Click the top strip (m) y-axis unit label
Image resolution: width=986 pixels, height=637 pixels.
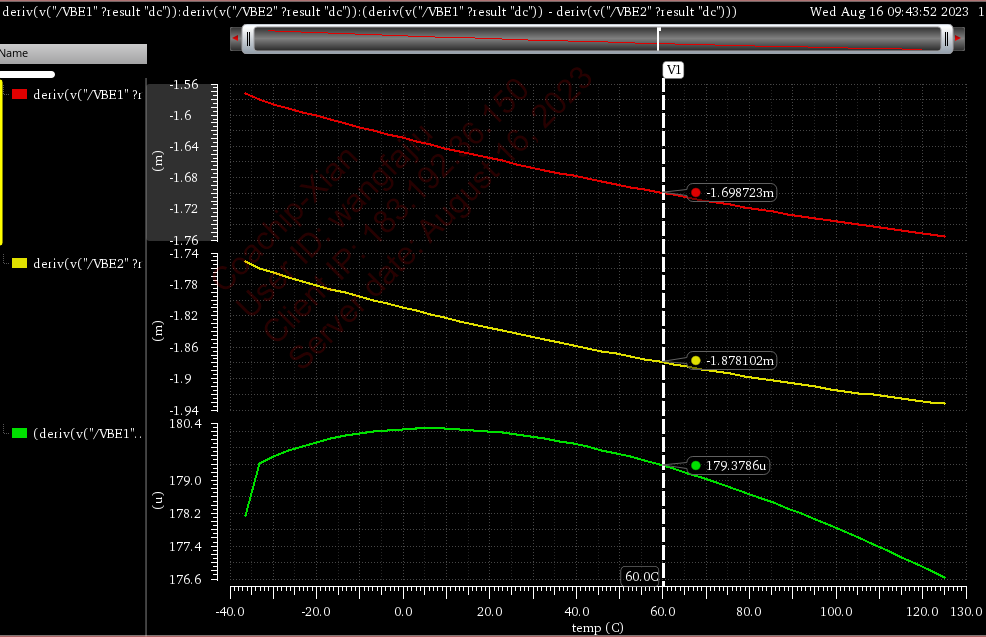[x=158, y=162]
